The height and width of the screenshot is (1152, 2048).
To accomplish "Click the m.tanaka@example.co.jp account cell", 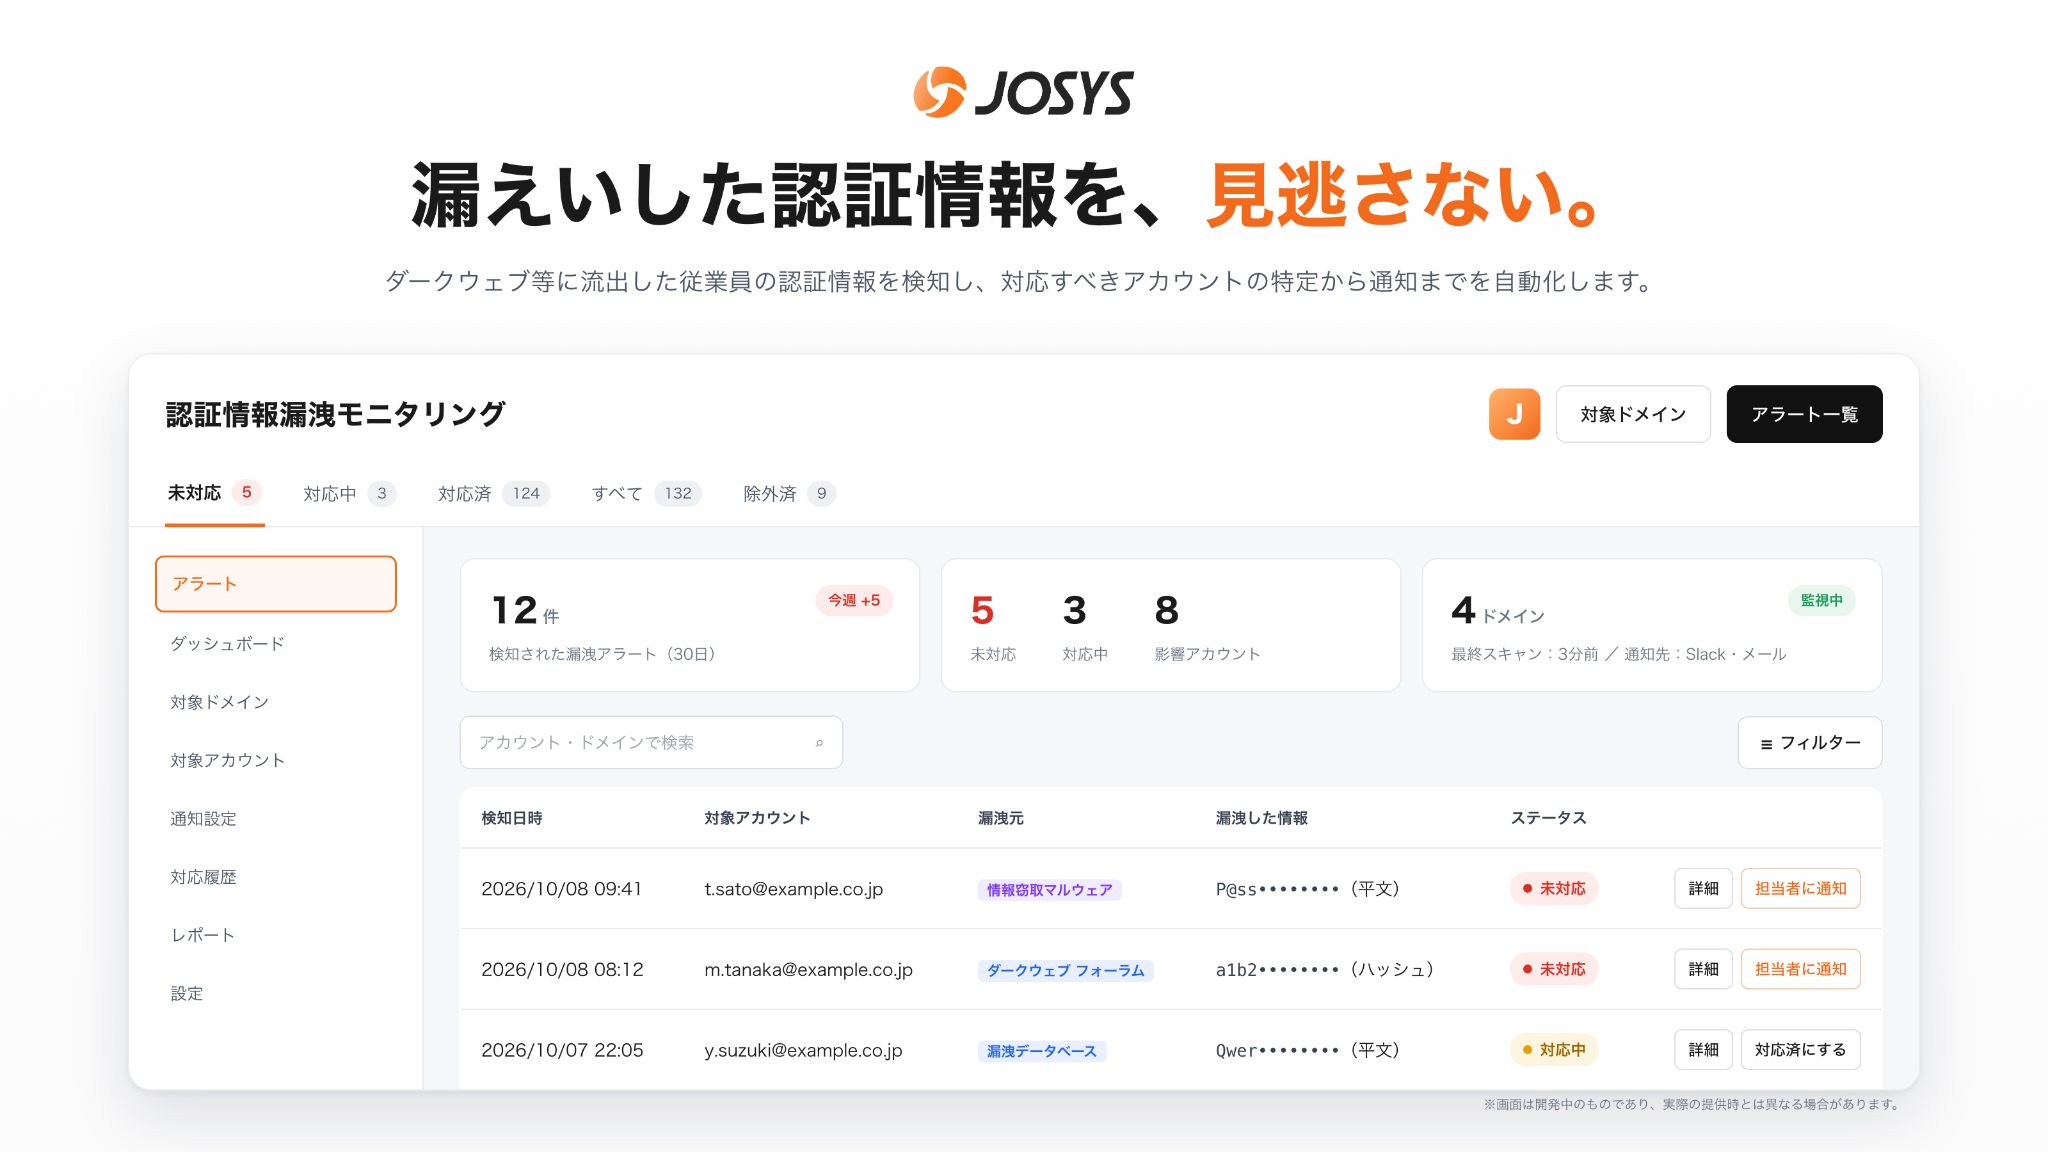I will [809, 970].
